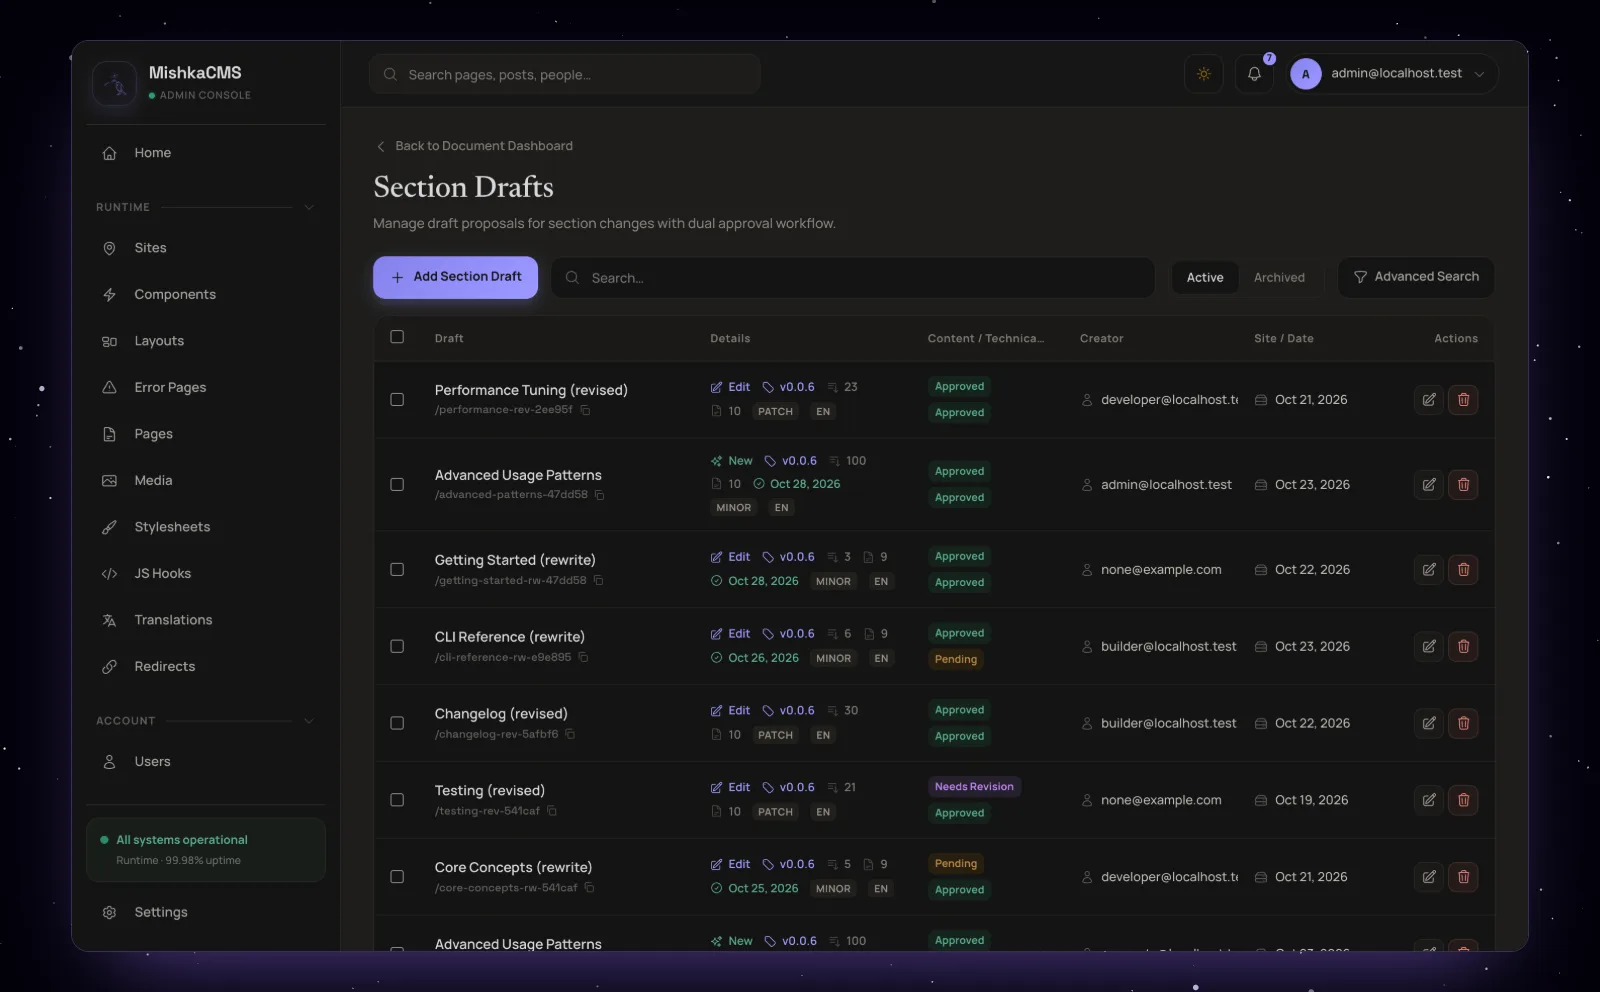
Task: Switch to the Active tab
Action: coord(1205,278)
